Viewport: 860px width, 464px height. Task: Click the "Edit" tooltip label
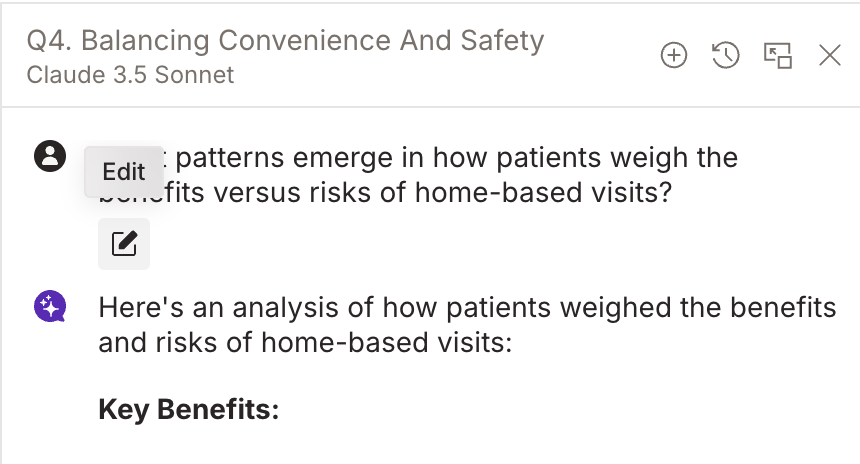click(x=124, y=171)
